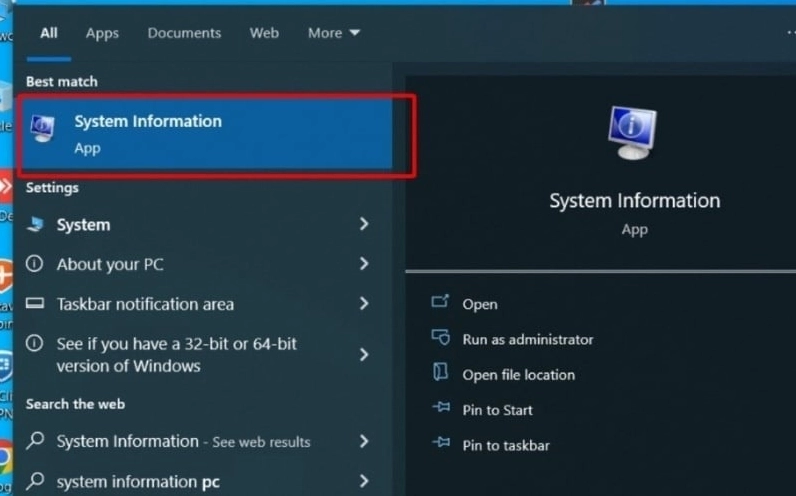The image size is (796, 496).
Task: Click Open in the preview pane
Action: [480, 304]
